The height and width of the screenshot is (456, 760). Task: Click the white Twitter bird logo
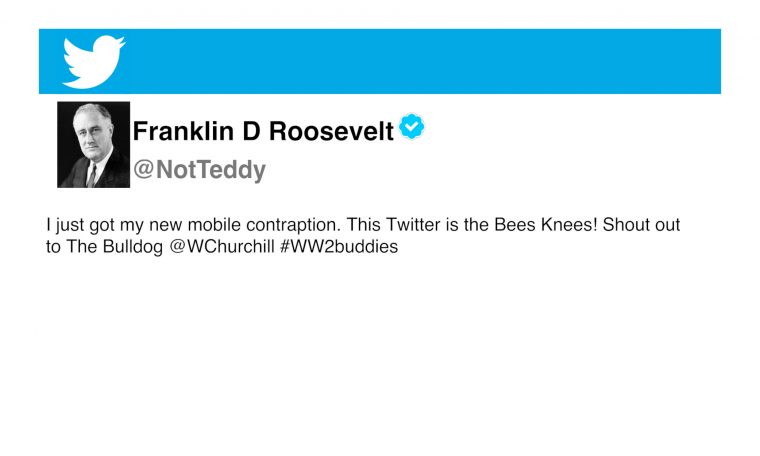(x=93, y=61)
